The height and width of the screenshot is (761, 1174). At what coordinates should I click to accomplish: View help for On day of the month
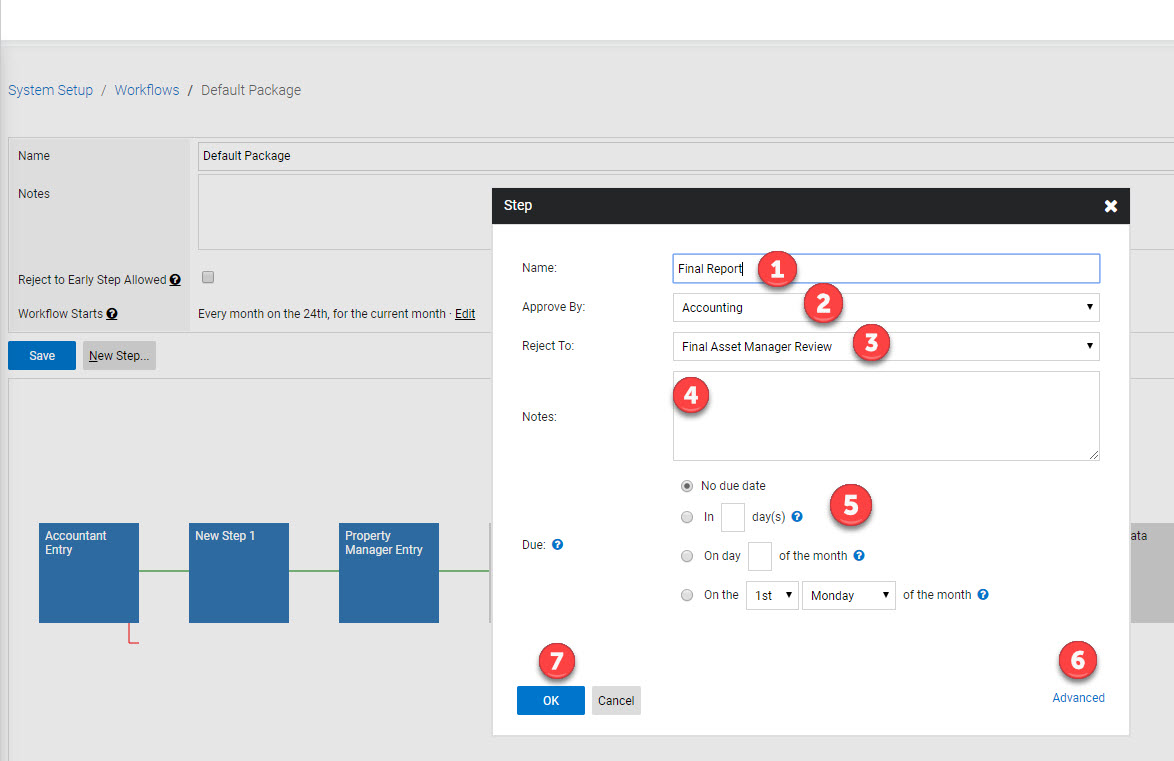click(x=859, y=555)
